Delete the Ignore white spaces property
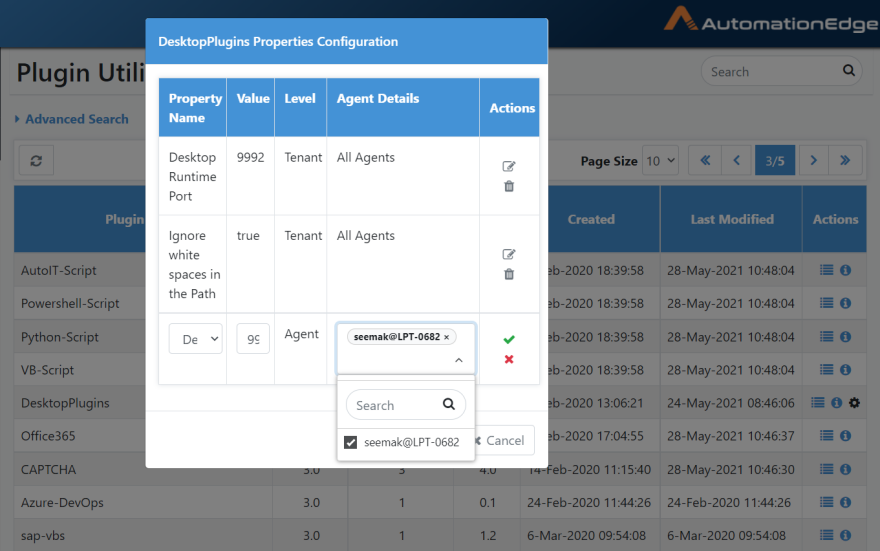Screen dimensions: 880x551 (508, 274)
